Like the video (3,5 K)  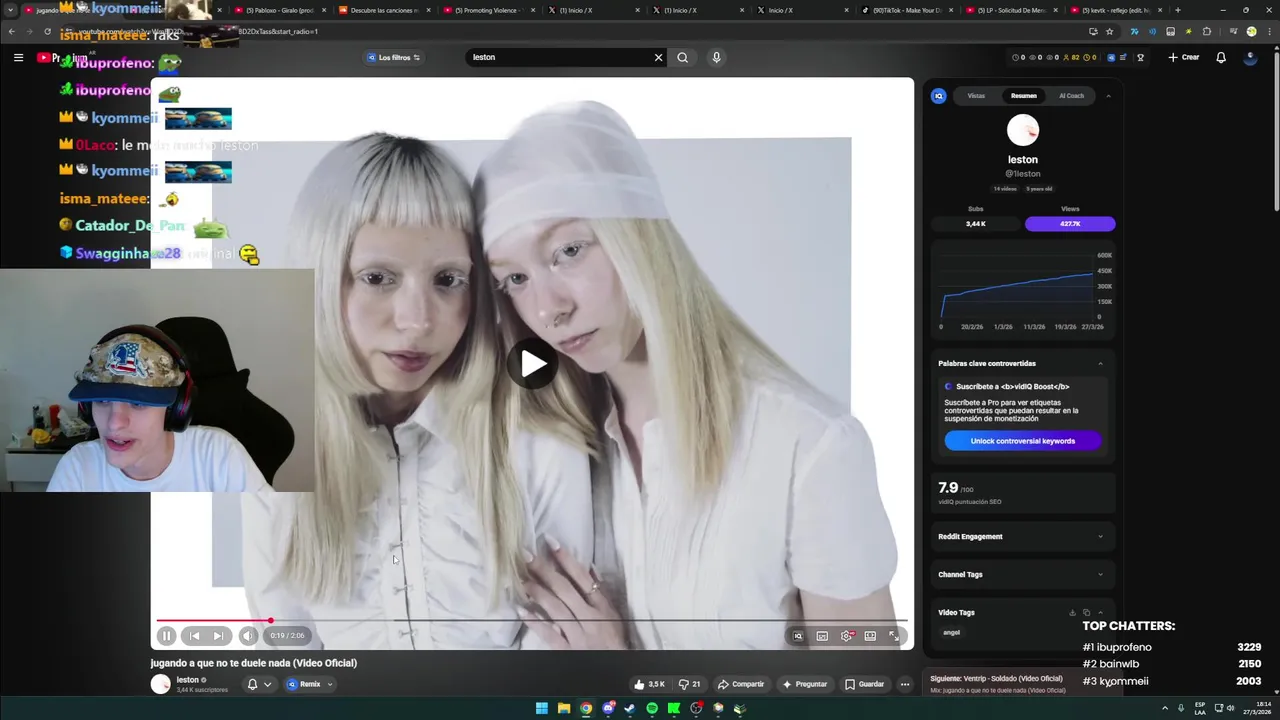(x=649, y=684)
